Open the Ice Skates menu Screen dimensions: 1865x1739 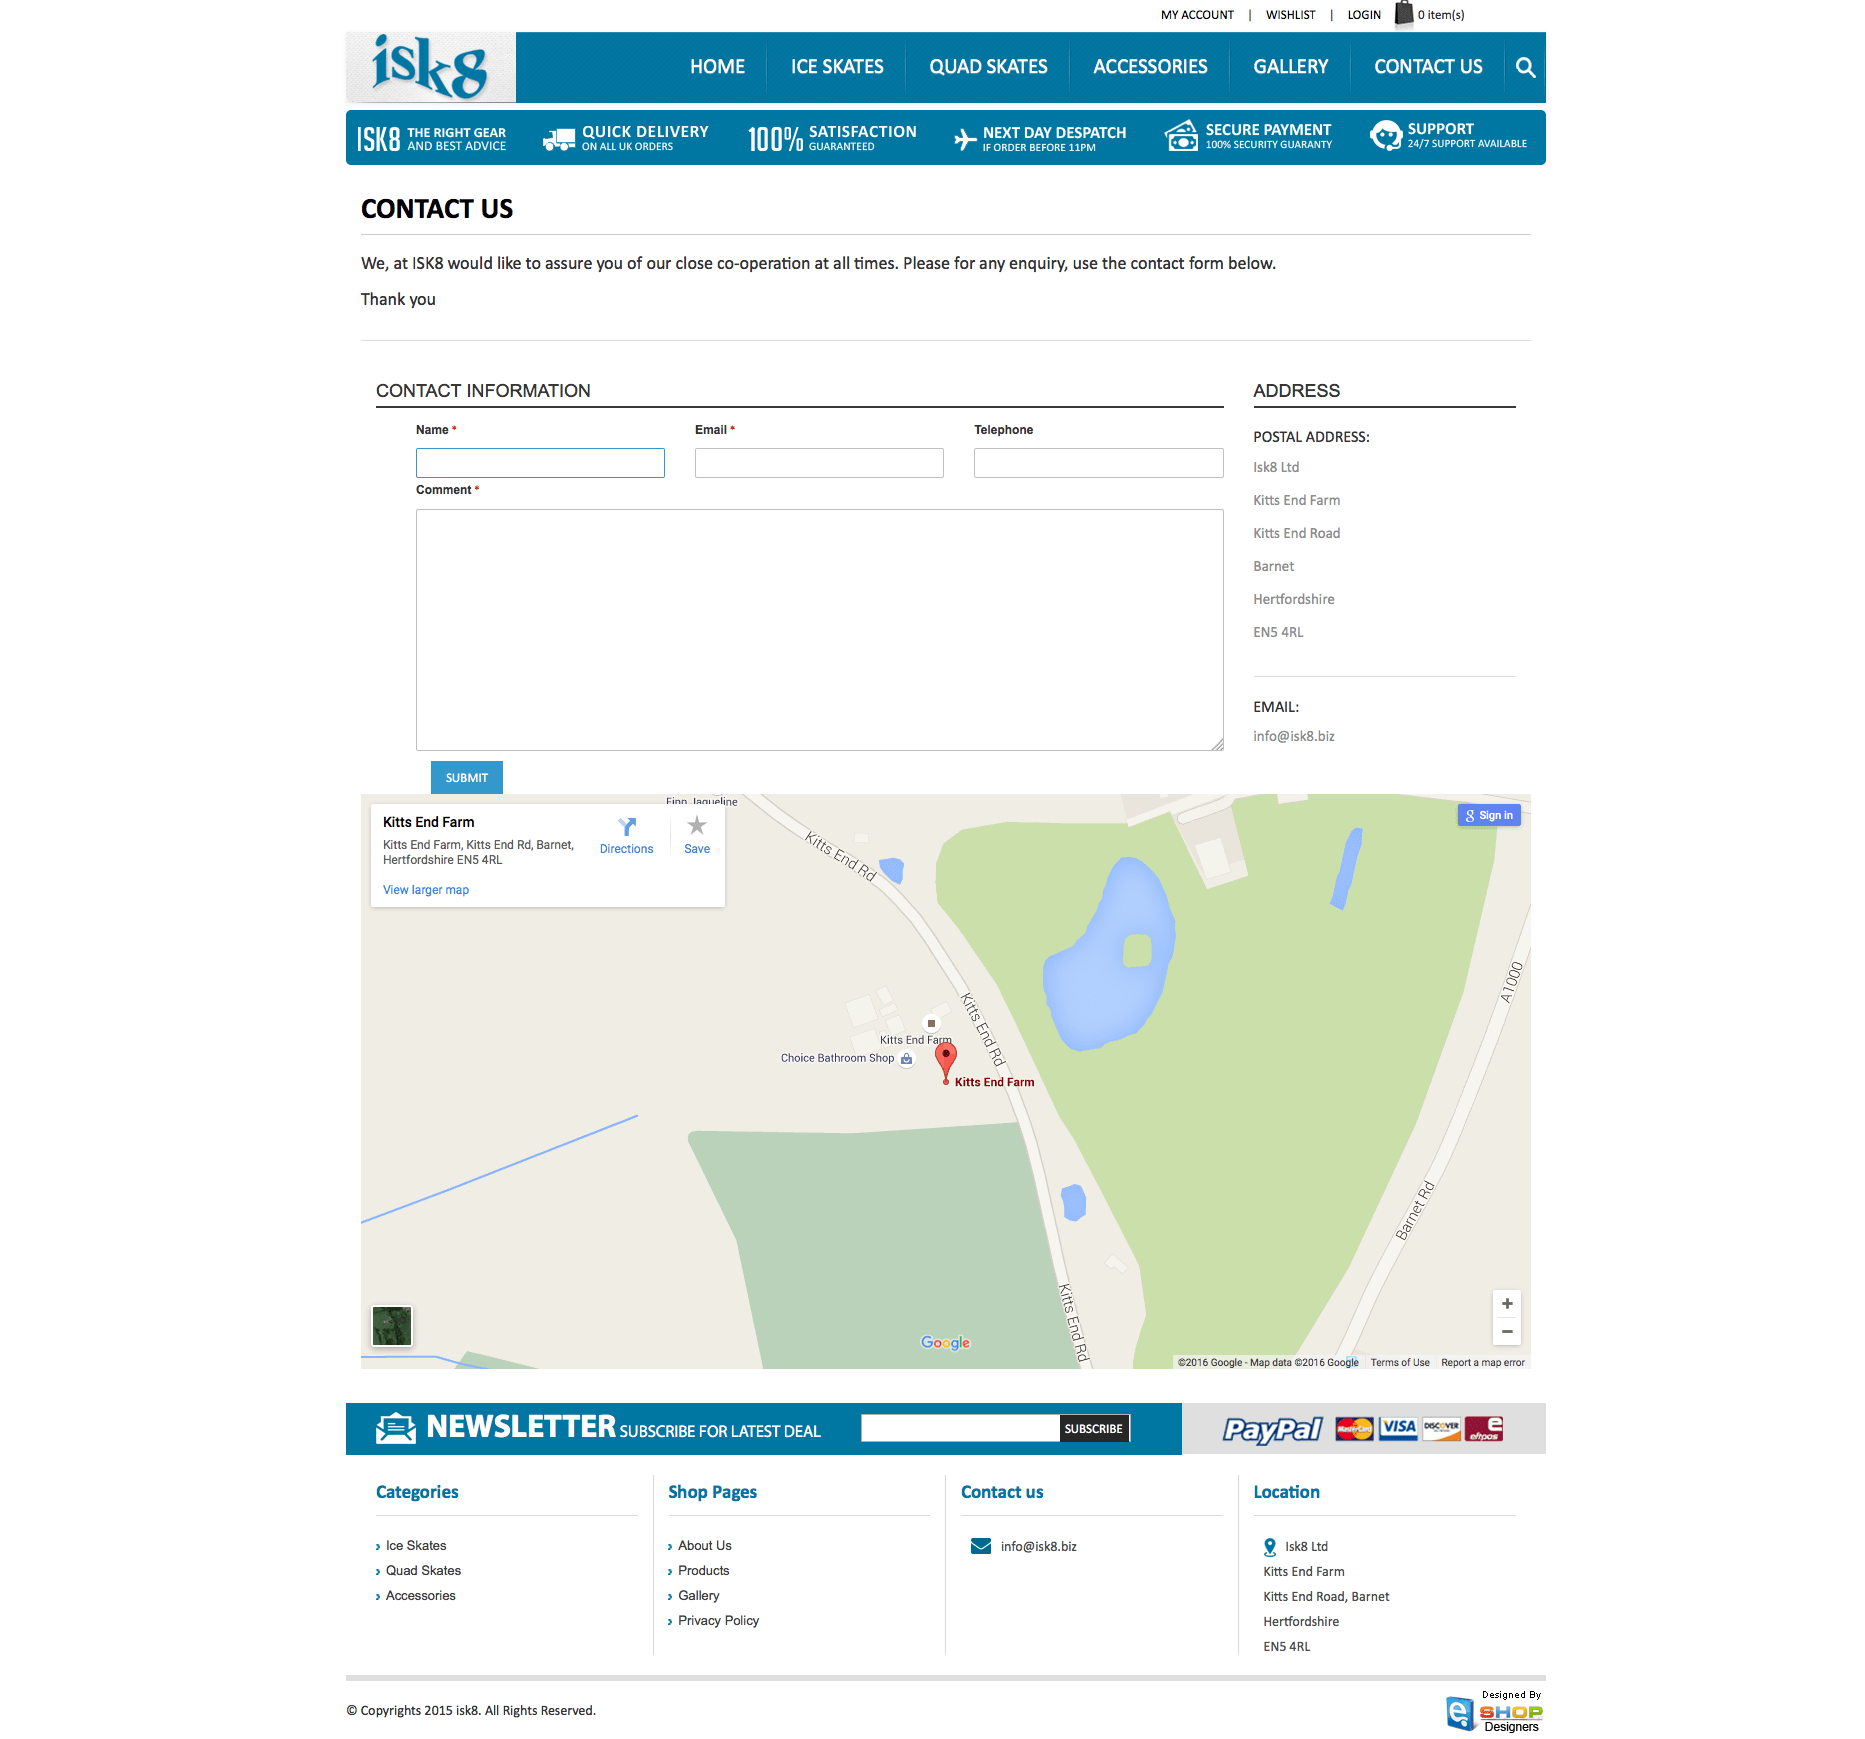pyautogui.click(x=837, y=67)
